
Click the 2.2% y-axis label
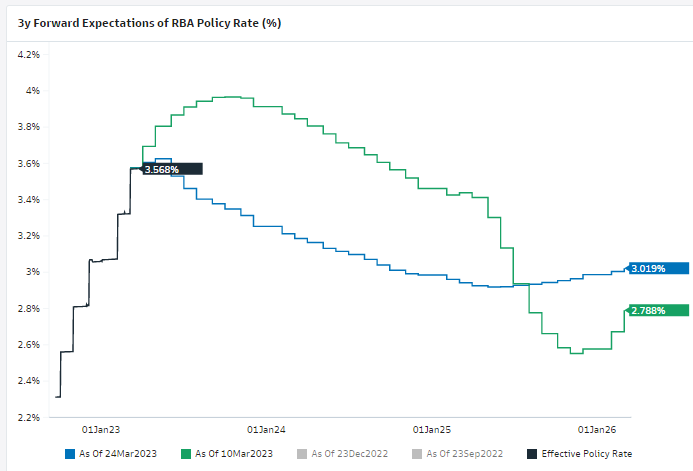[28, 417]
